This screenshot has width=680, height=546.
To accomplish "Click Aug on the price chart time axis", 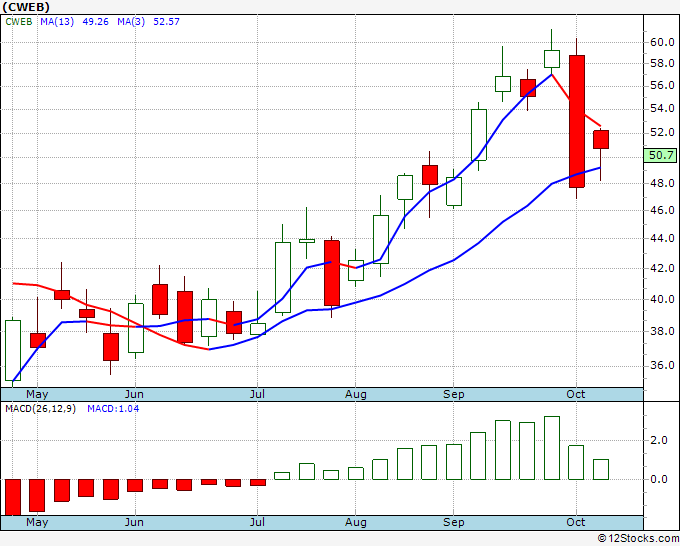I will [356, 395].
